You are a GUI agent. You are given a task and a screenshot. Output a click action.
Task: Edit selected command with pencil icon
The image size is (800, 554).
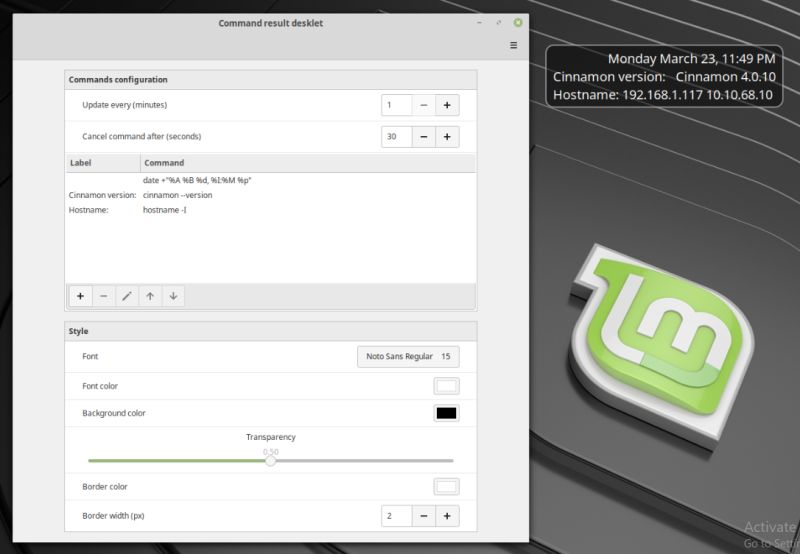pyautogui.click(x=127, y=296)
